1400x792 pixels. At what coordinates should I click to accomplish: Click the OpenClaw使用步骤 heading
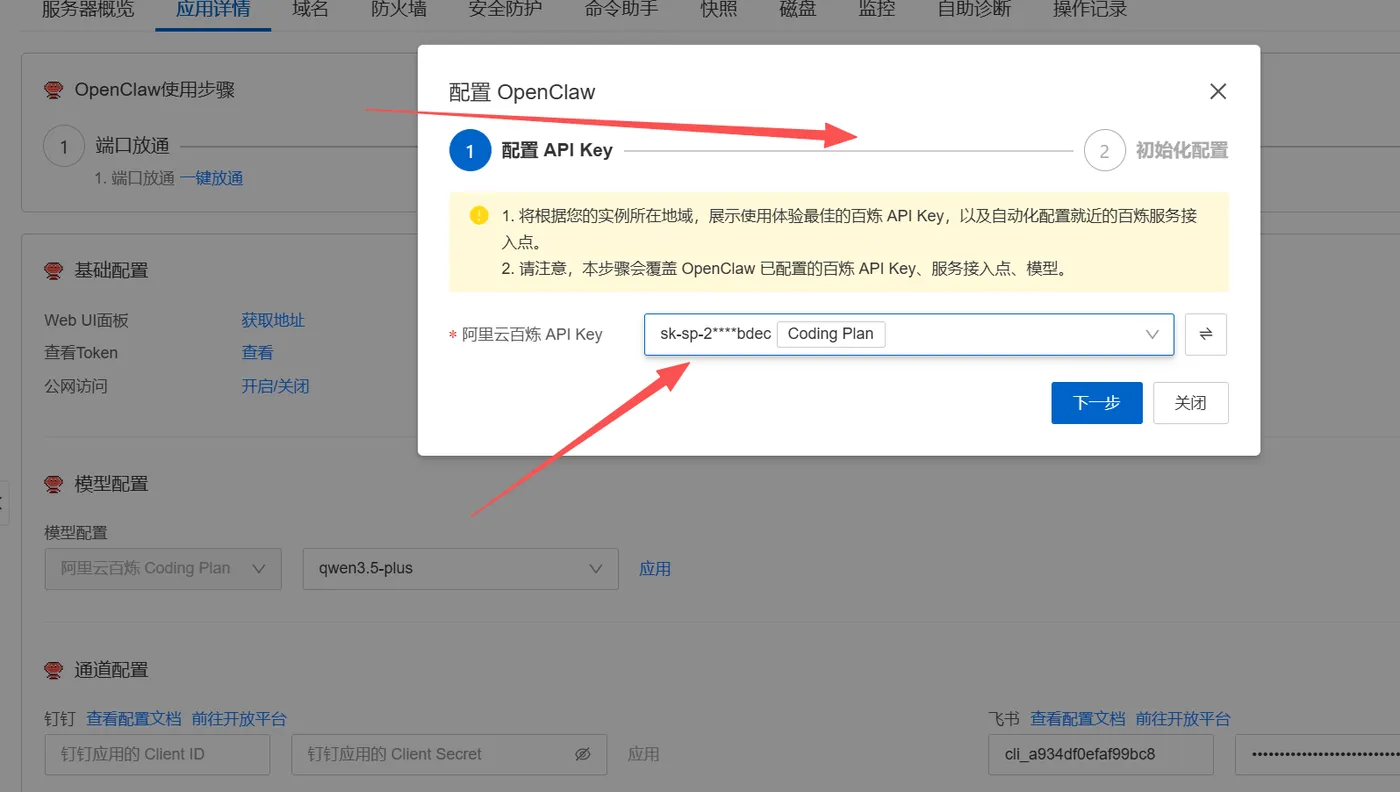(155, 90)
